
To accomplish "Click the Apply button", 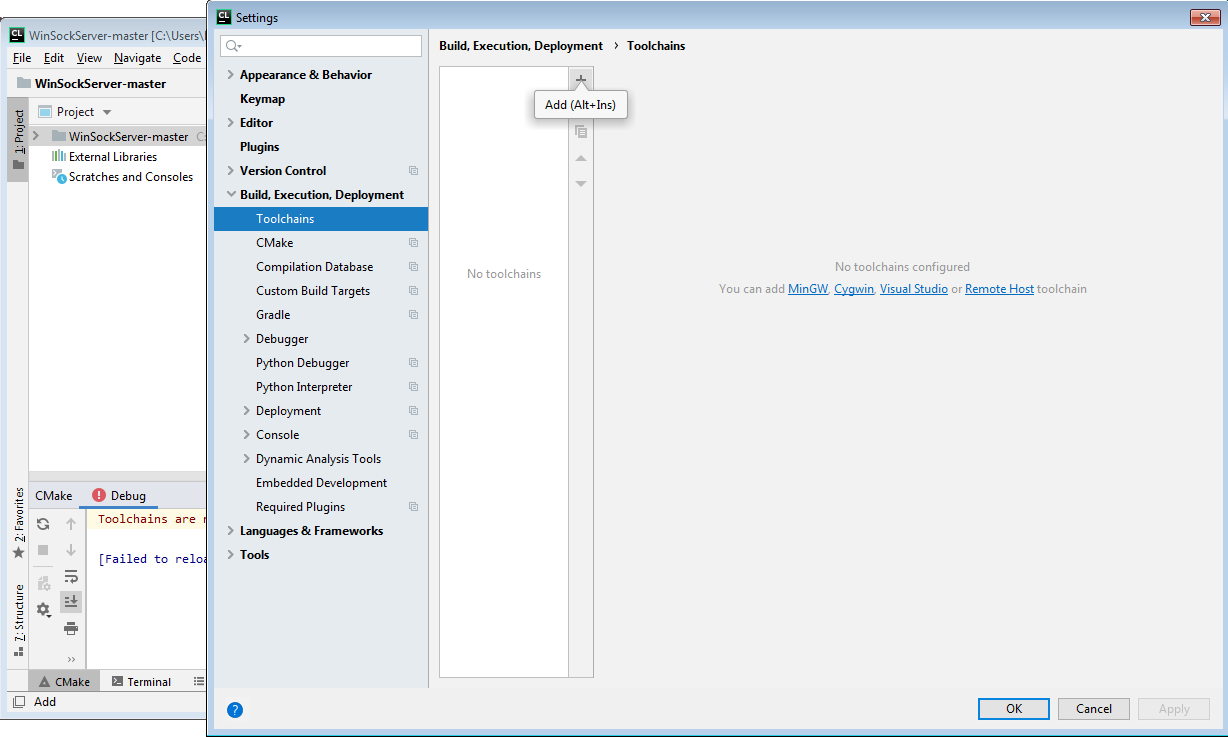I will tap(1174, 709).
